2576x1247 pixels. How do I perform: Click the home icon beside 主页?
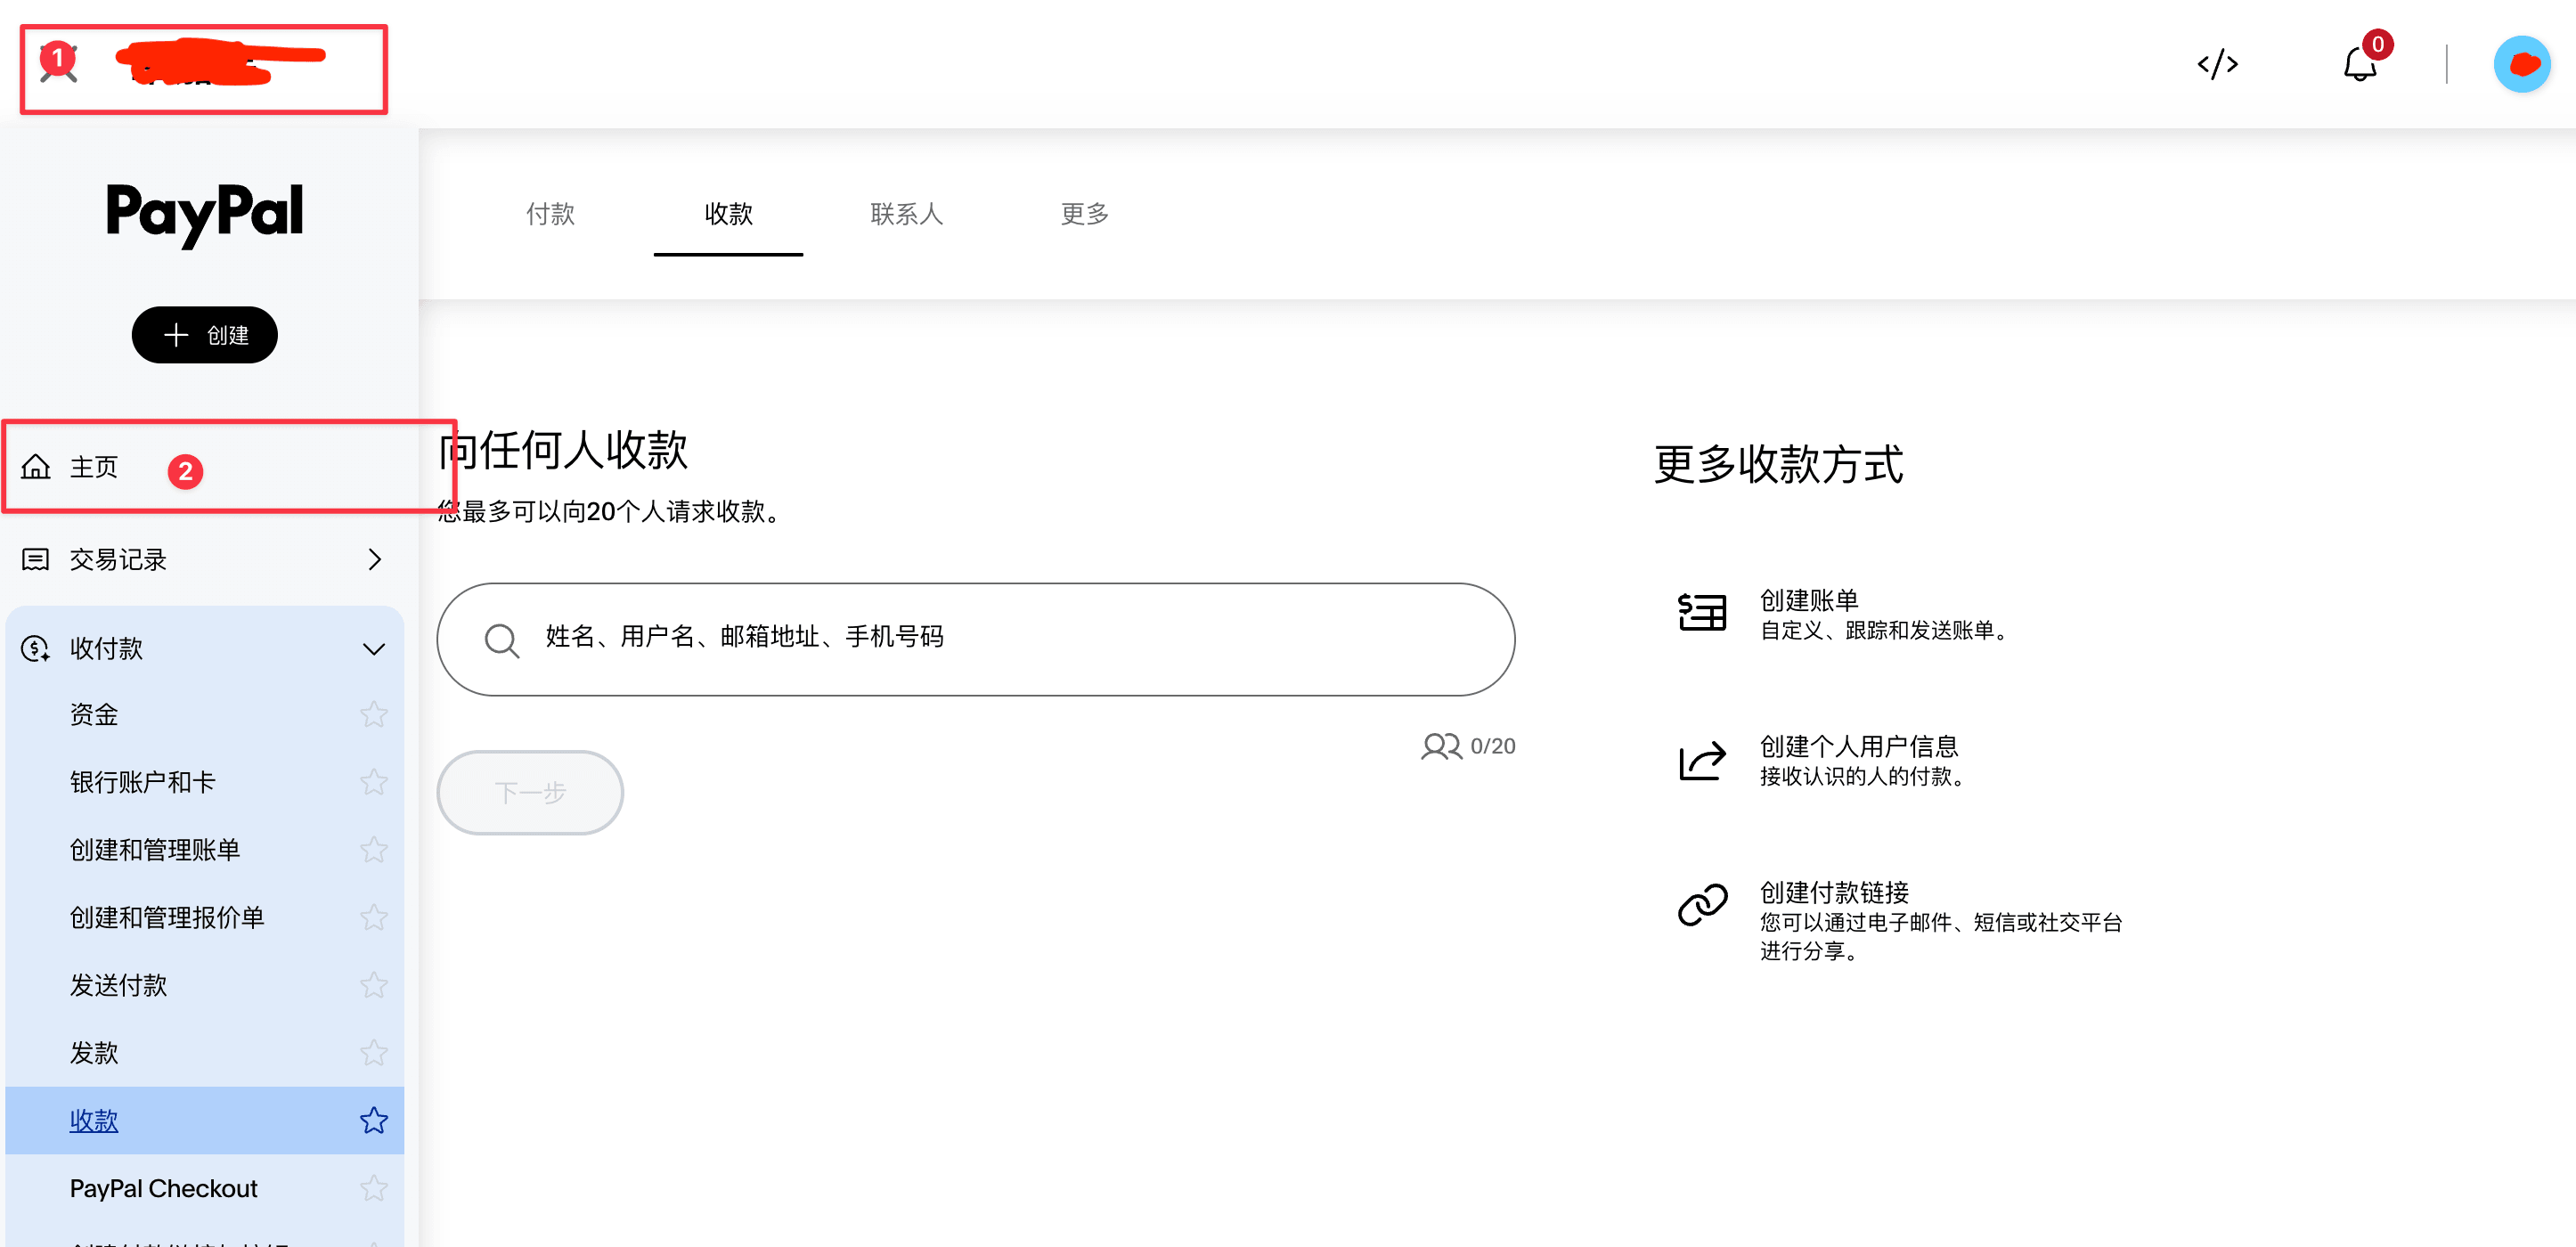coord(36,467)
